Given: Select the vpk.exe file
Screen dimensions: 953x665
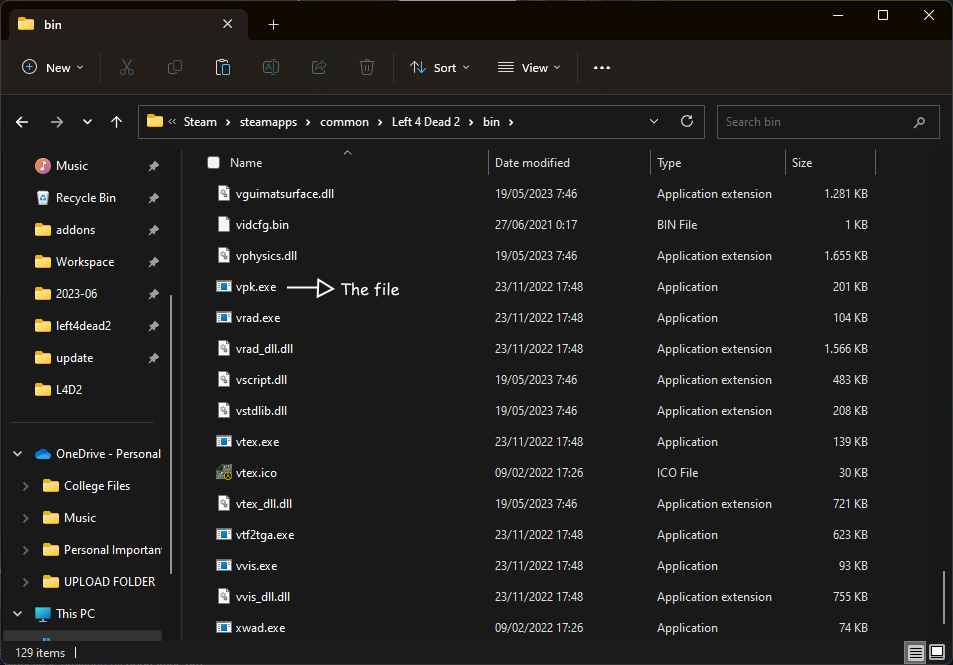Looking at the screenshot, I should (256, 287).
